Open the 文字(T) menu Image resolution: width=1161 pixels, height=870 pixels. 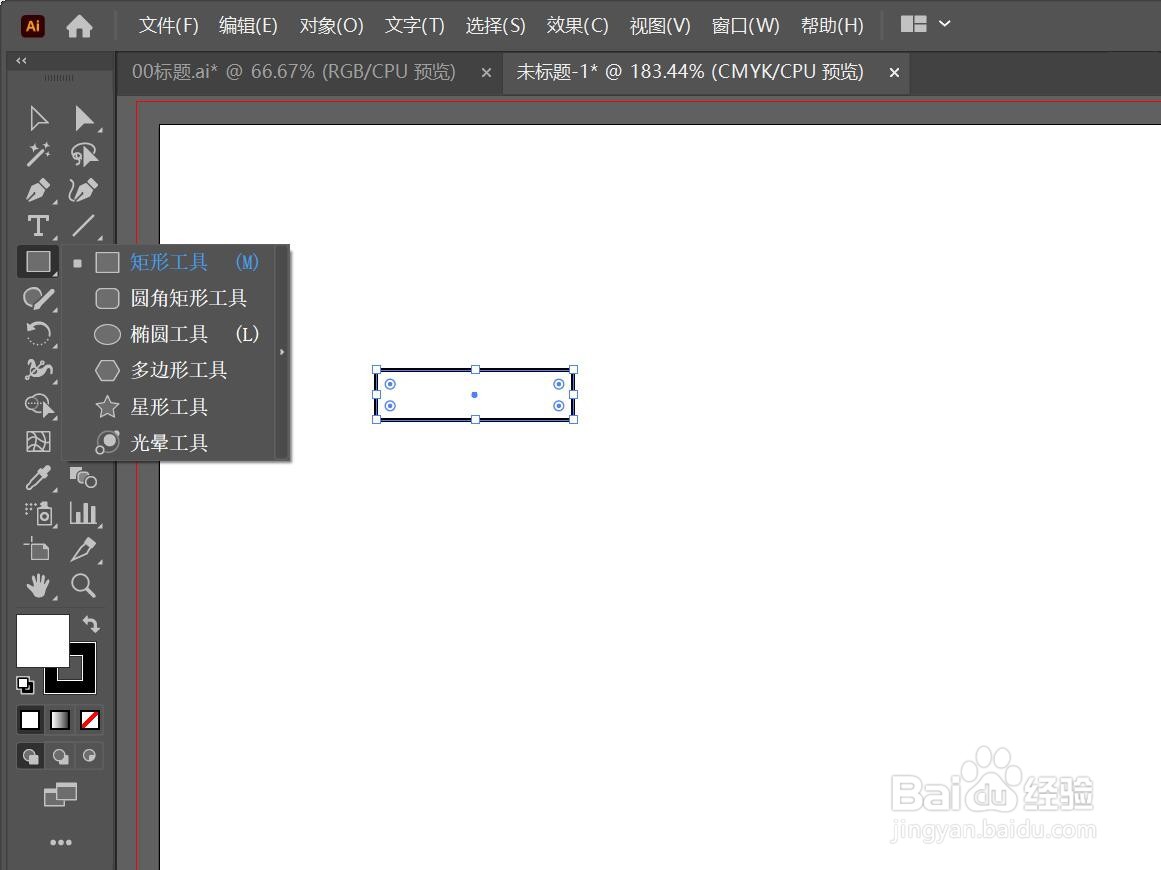click(415, 26)
